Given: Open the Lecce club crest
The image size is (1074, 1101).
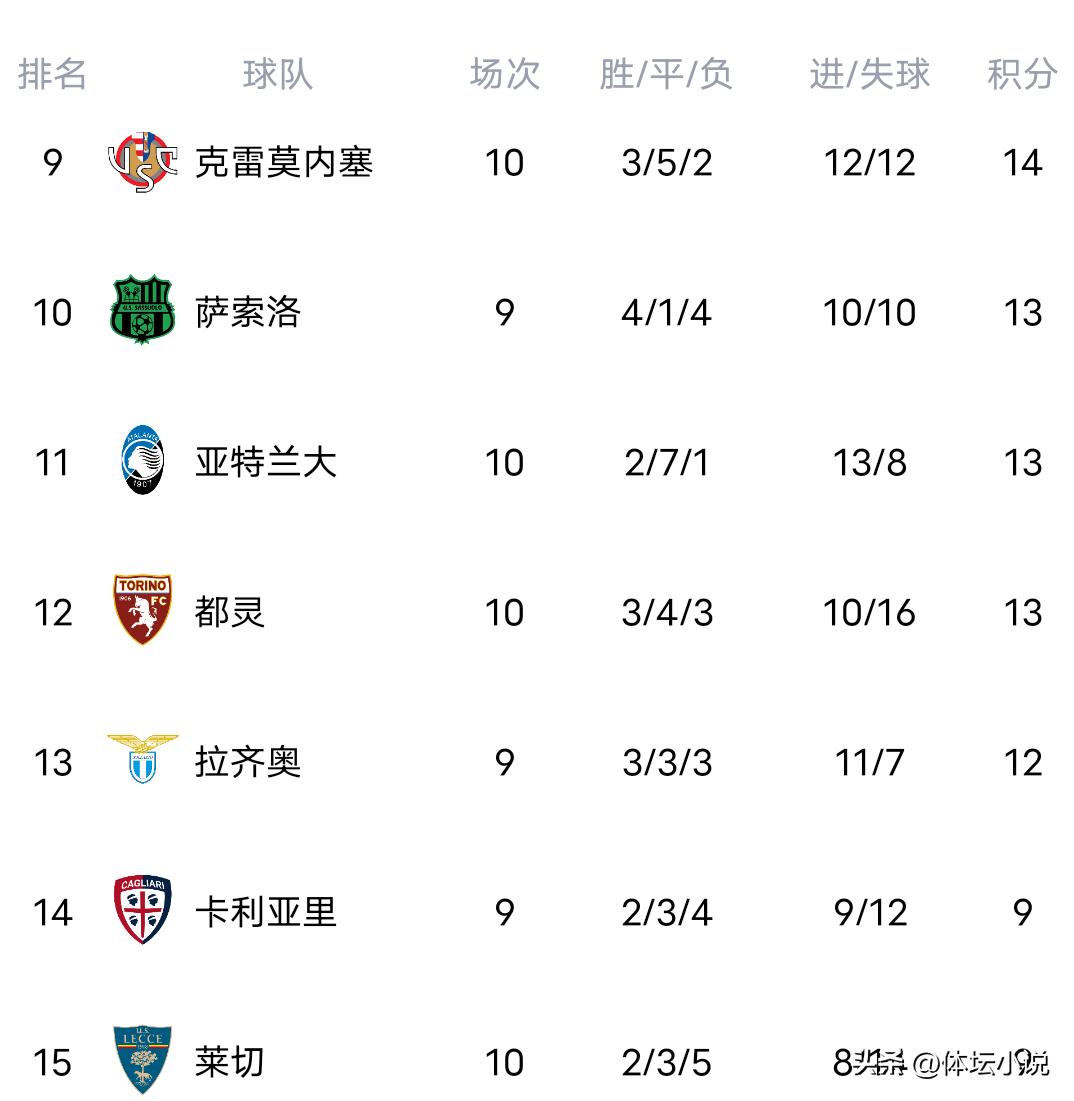Looking at the screenshot, I should [142, 1059].
